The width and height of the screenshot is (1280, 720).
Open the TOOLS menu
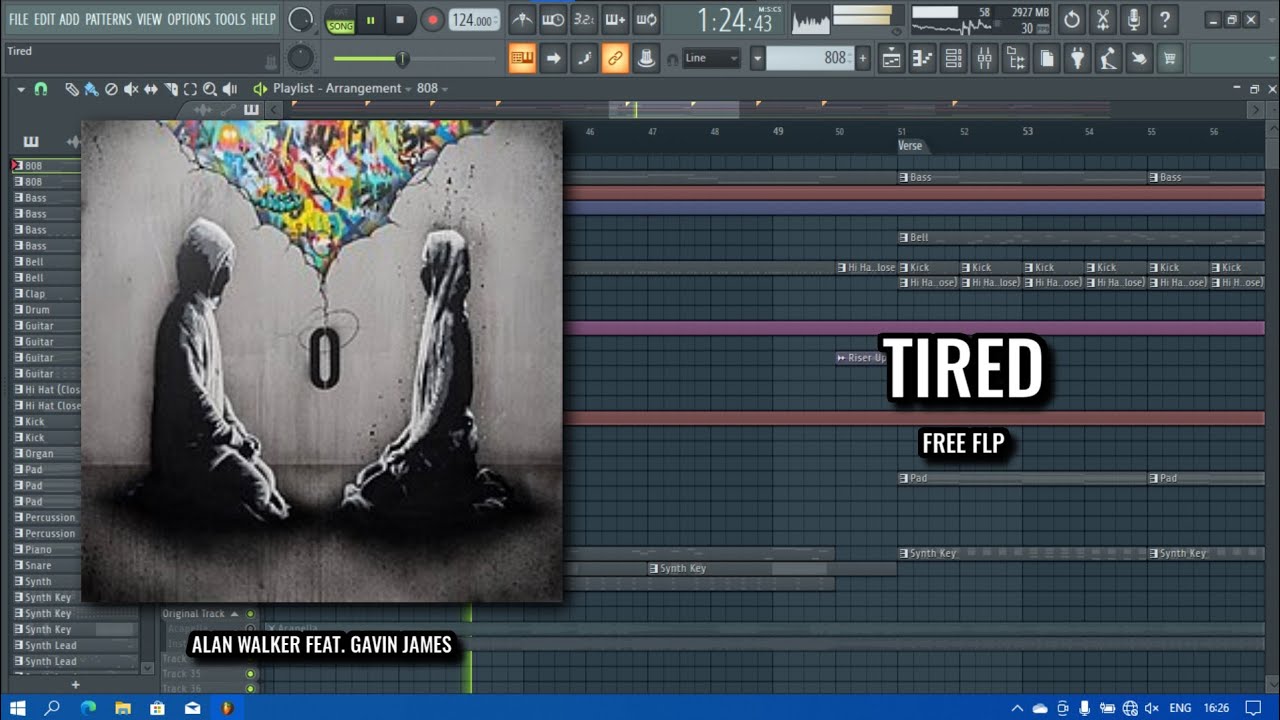pyautogui.click(x=230, y=19)
